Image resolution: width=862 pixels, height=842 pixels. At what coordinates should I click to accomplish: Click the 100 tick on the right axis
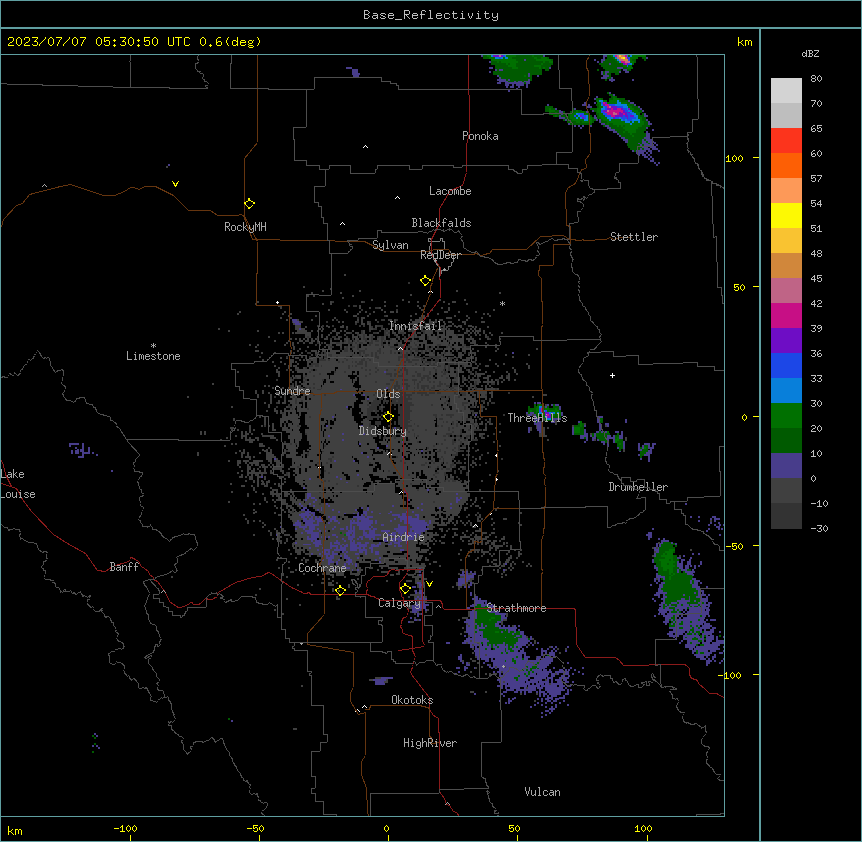coord(734,158)
